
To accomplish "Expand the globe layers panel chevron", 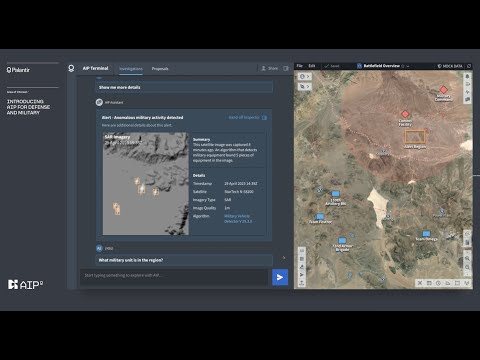I will click(308, 77).
